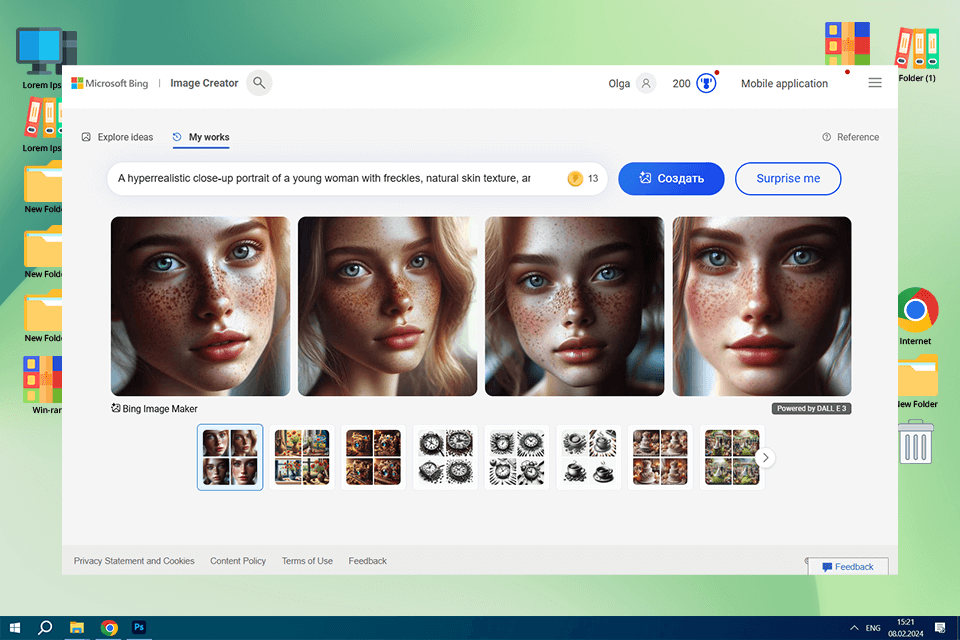
Task: Show next thumbnails with the arrow chevron
Action: tap(765, 457)
